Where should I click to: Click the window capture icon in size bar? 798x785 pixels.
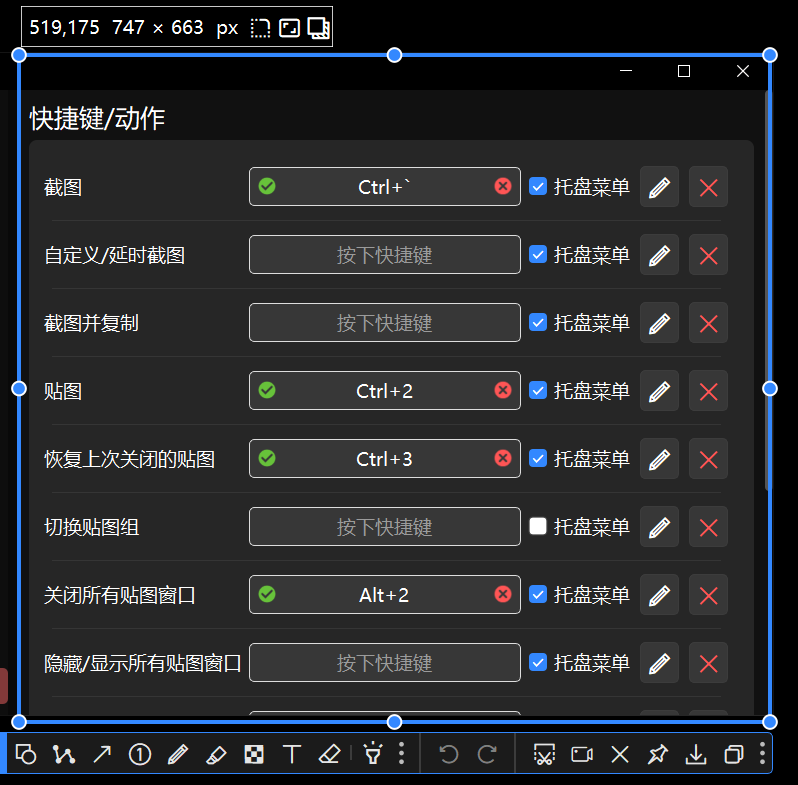click(x=319, y=27)
